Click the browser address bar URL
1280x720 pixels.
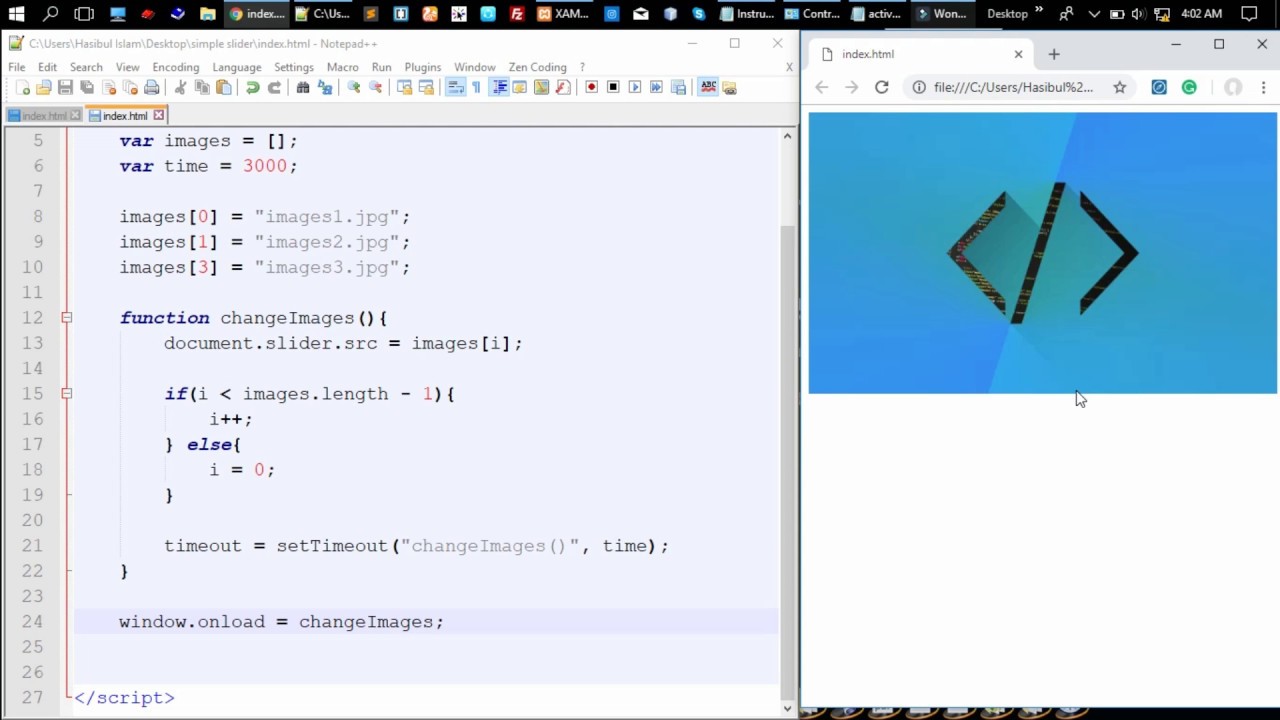pyautogui.click(x=1013, y=87)
